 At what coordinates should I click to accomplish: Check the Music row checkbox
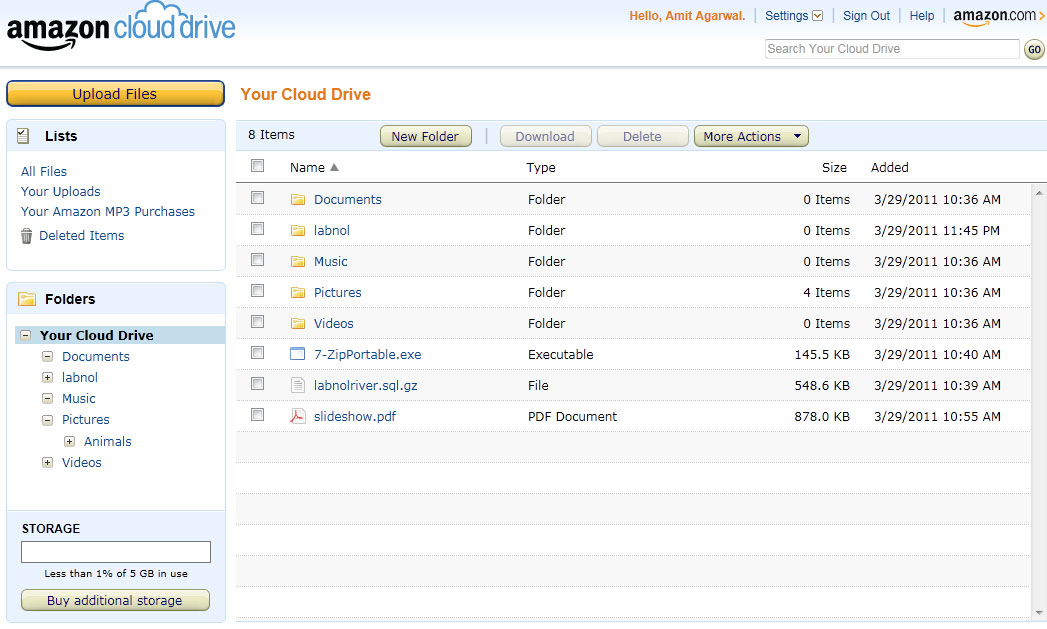pos(258,260)
